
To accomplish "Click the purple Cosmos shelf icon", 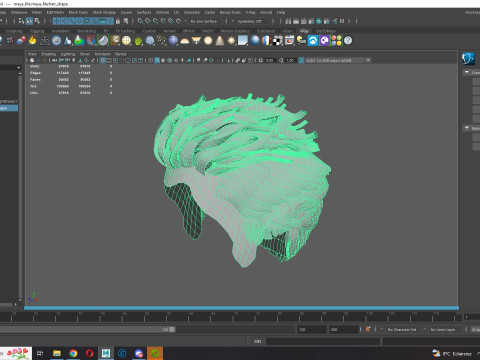I will point(325,41).
